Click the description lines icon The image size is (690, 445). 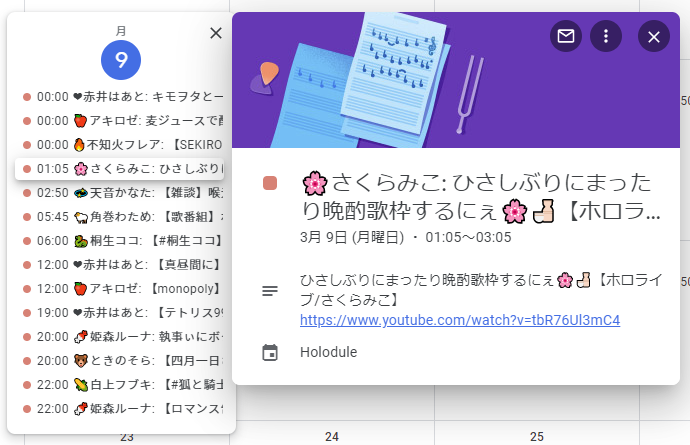click(270, 291)
